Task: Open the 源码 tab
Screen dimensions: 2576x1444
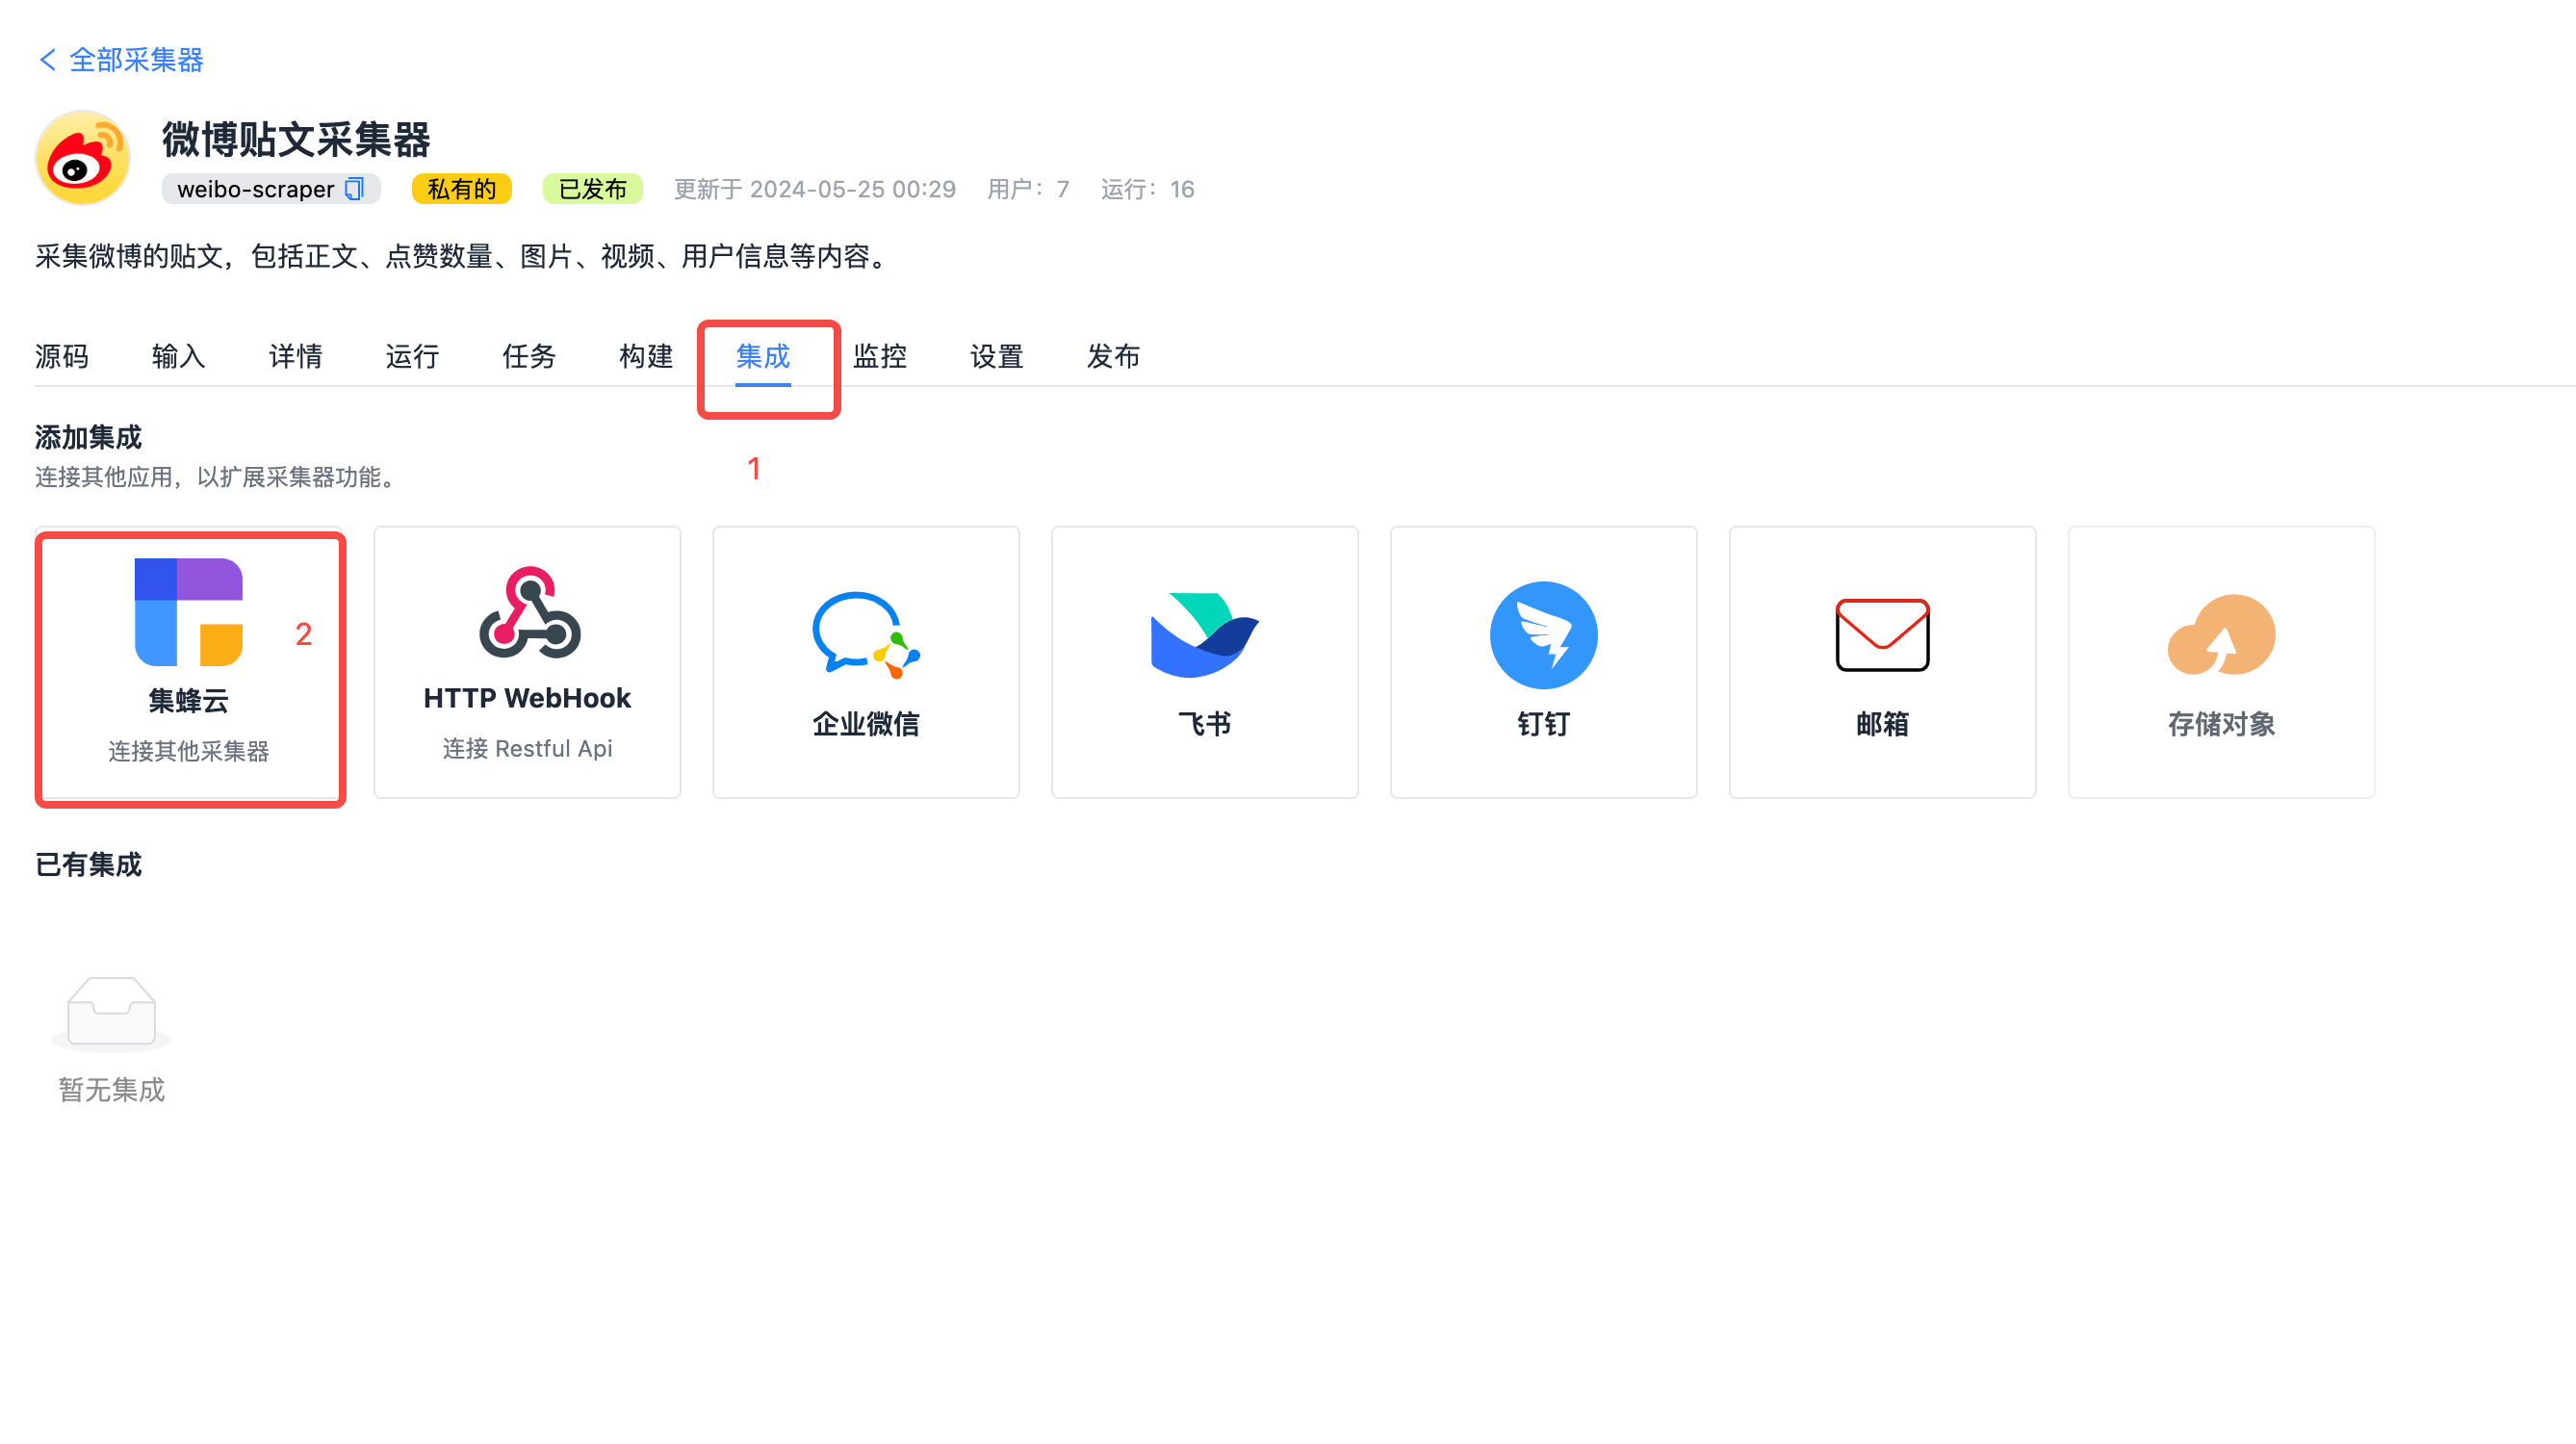Action: [62, 356]
